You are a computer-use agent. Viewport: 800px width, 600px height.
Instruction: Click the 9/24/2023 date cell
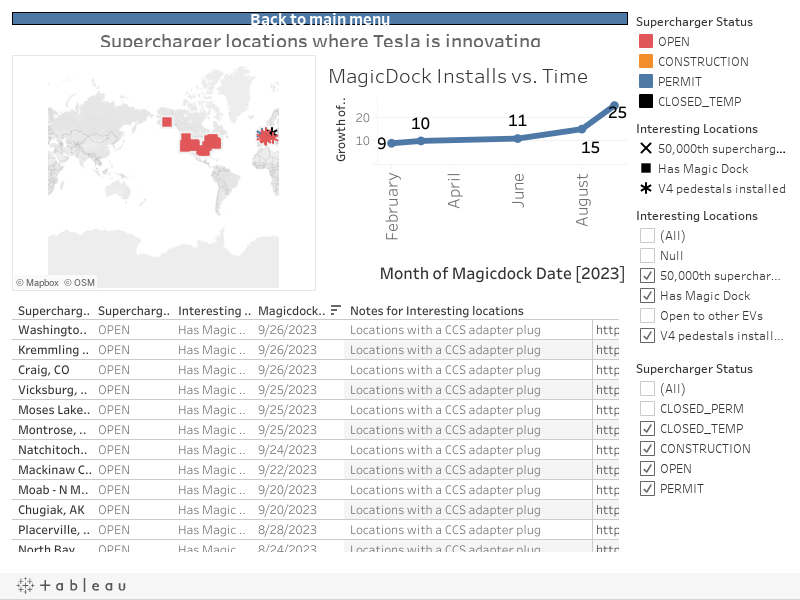[x=287, y=449]
